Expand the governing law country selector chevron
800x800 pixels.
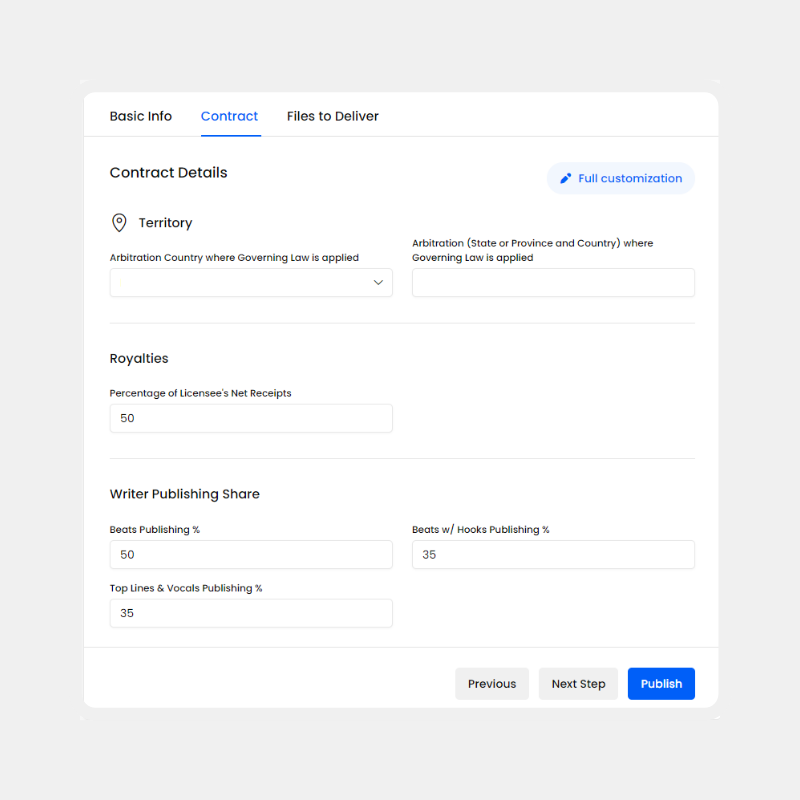tap(379, 282)
